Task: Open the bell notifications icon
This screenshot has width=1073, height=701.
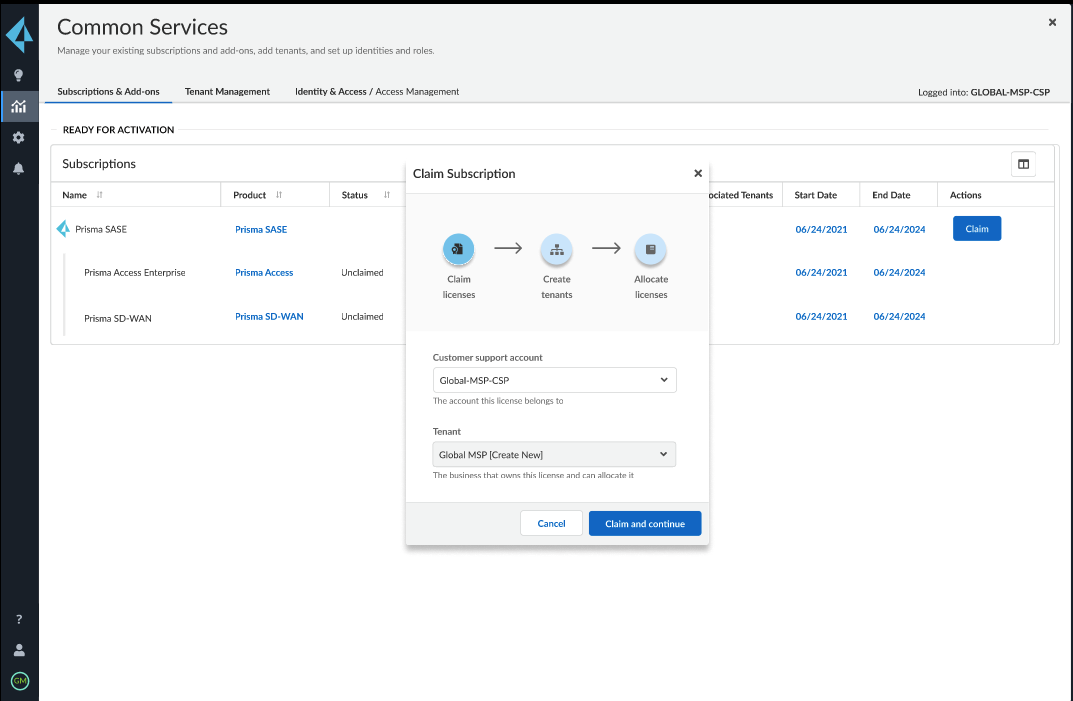Action: (18, 168)
